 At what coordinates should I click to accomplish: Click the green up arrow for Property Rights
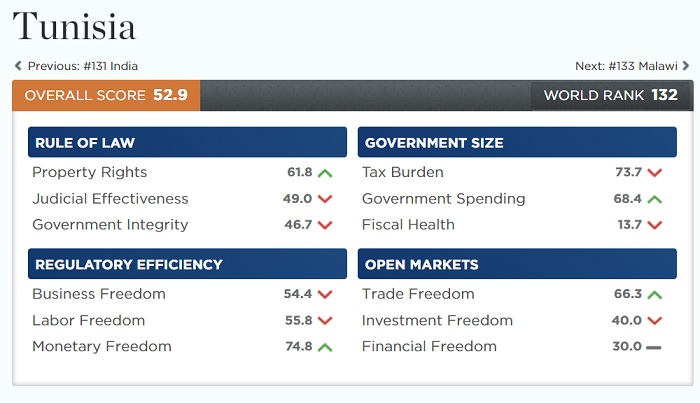click(325, 173)
